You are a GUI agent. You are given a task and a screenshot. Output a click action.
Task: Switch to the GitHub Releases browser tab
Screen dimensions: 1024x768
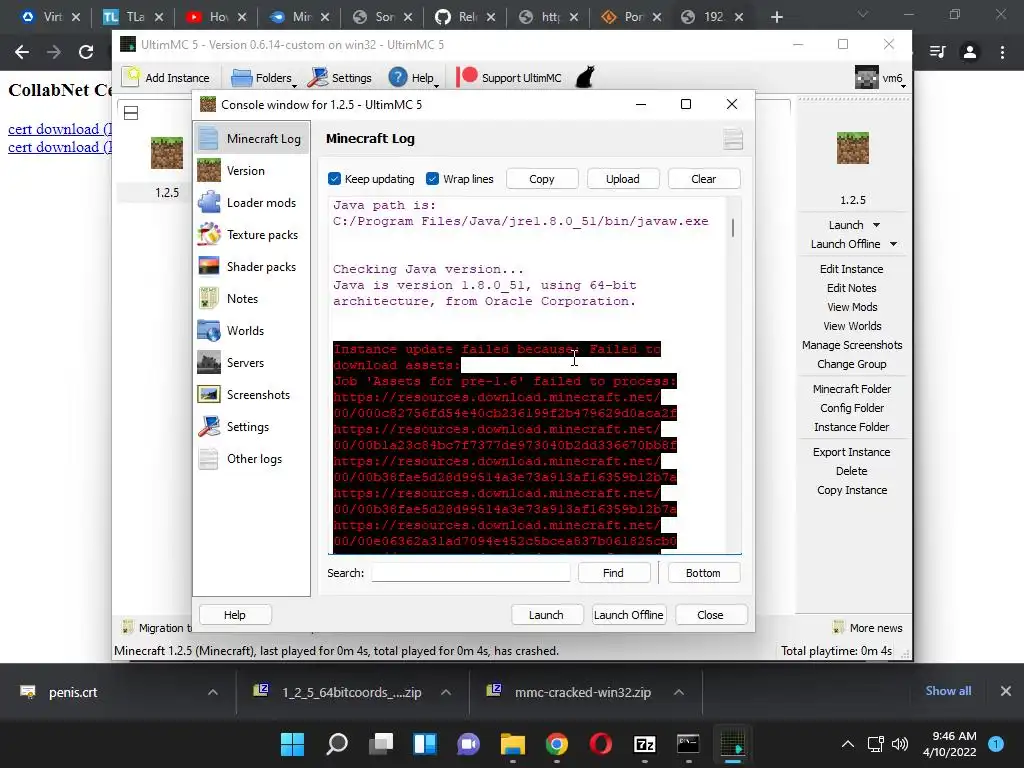(465, 17)
